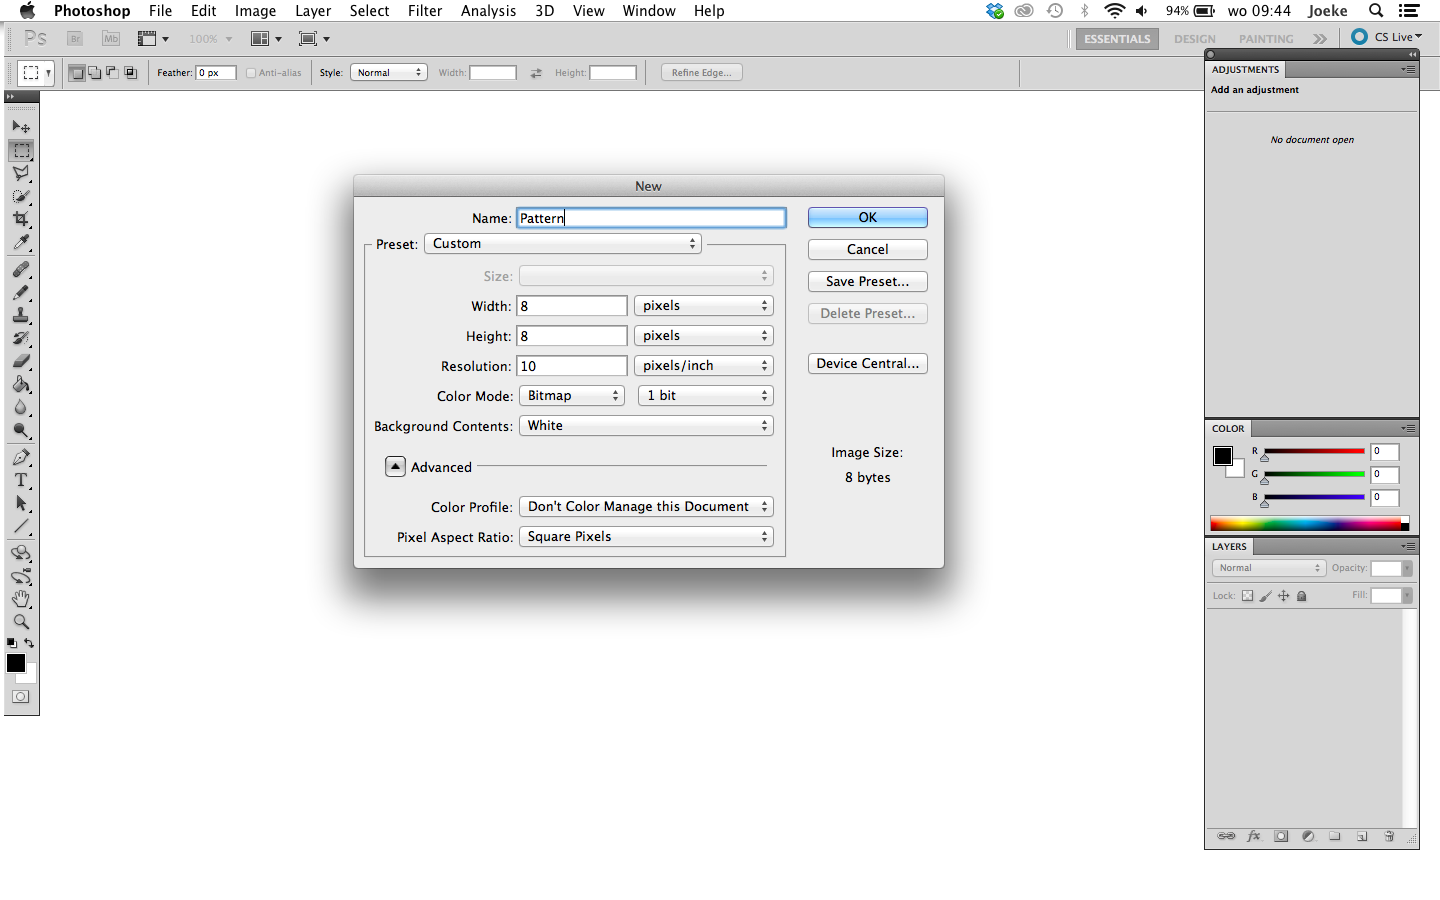
Task: Select the Paint Bucket tool
Action: pos(21,384)
